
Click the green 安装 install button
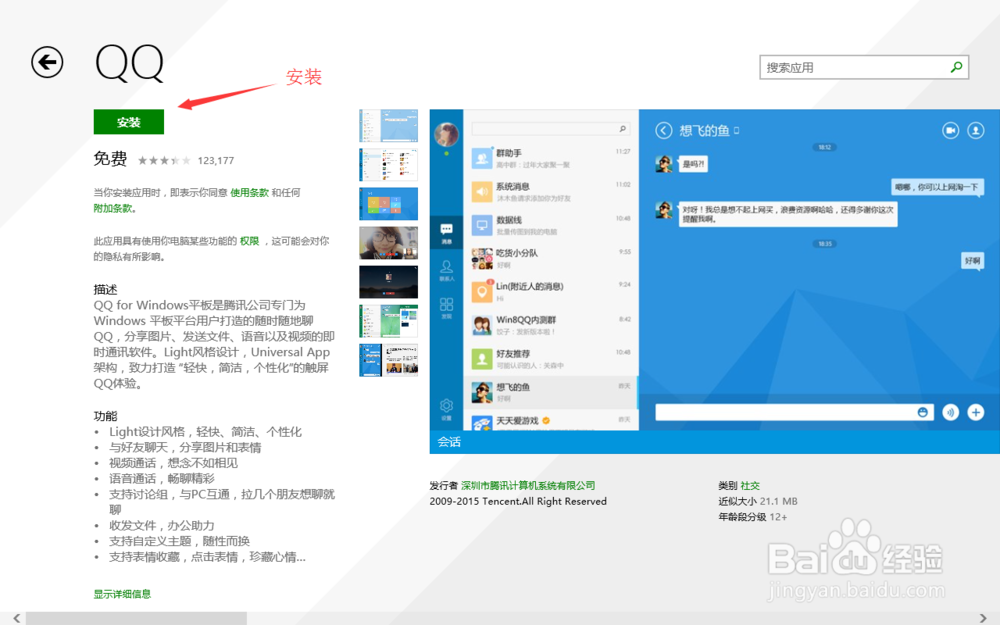tap(128, 122)
